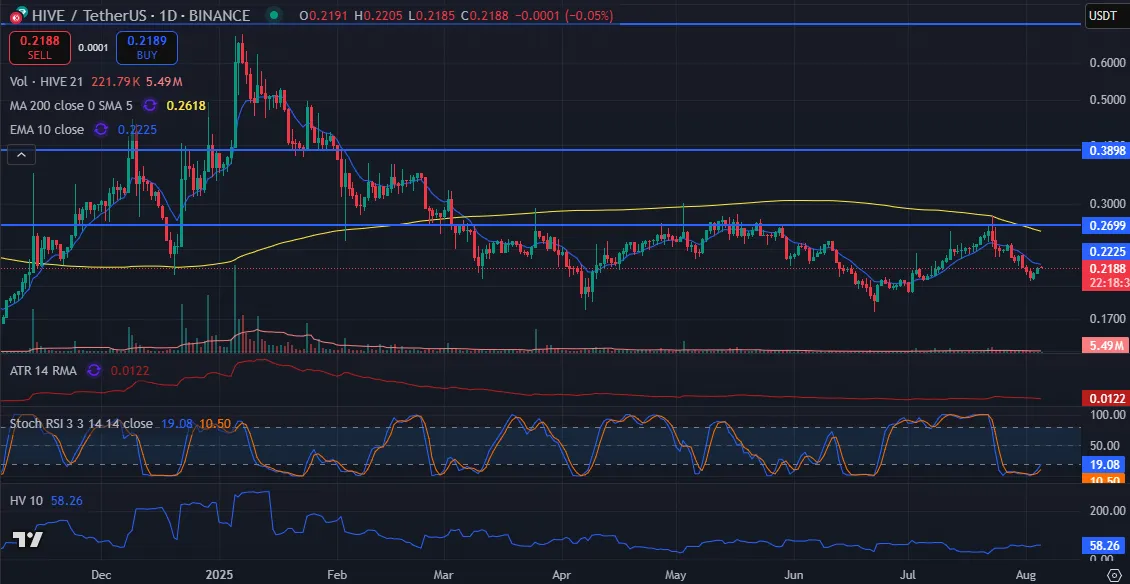Click the orange 10.50 value in the Stoch RSI legend
Screen dimensions: 1130x584
[214, 423]
